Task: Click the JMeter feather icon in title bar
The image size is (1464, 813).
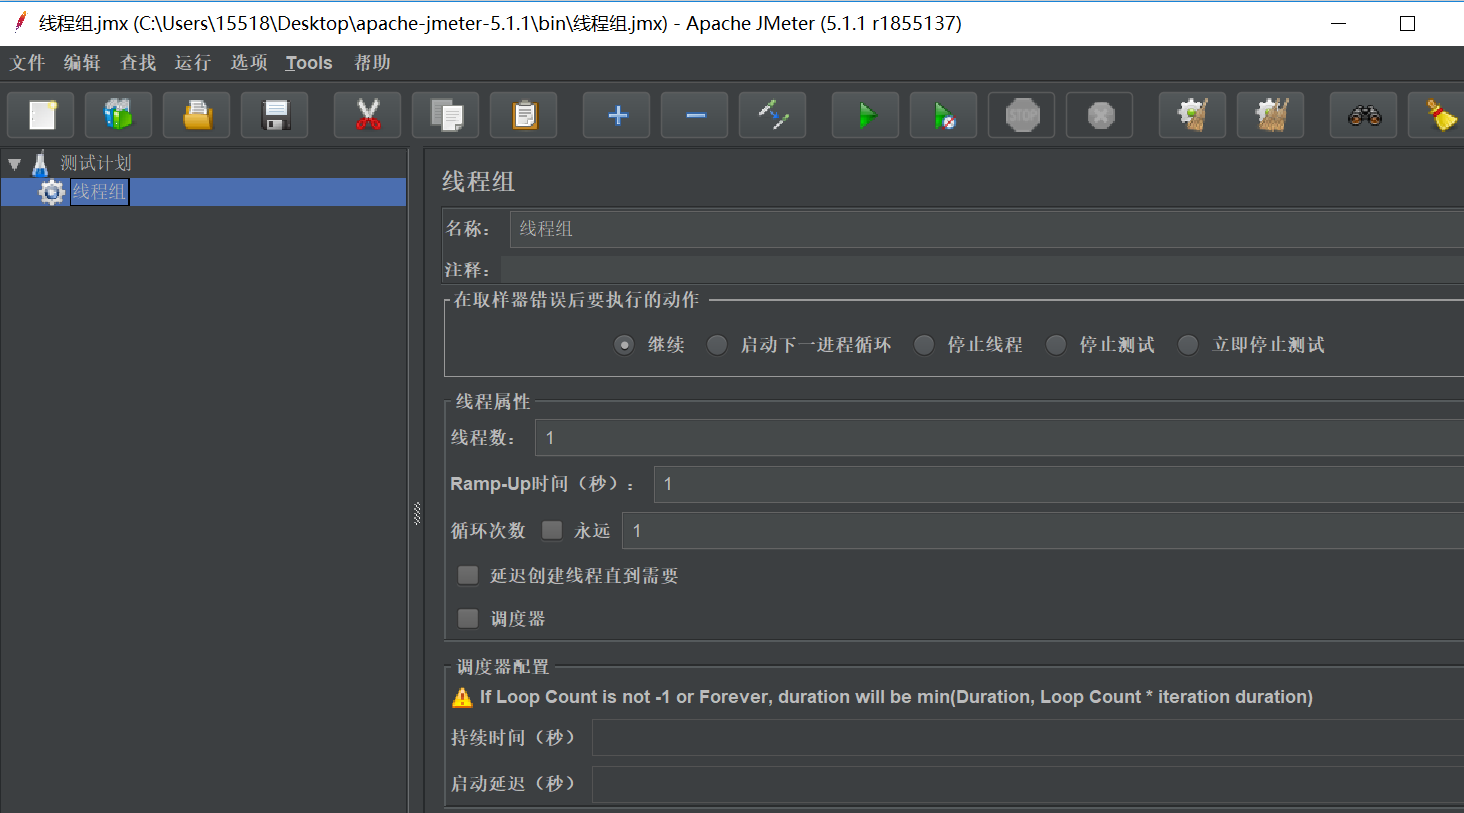Action: click(x=20, y=23)
